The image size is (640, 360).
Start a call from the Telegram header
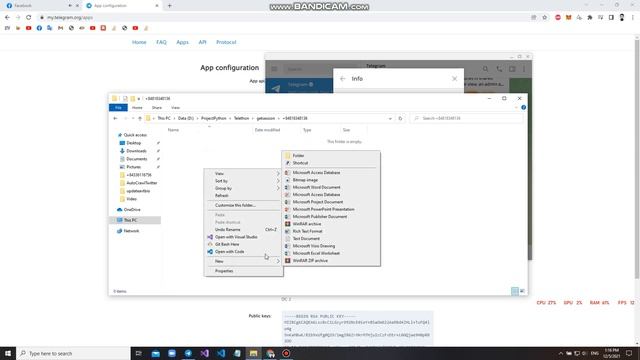tap(499, 69)
